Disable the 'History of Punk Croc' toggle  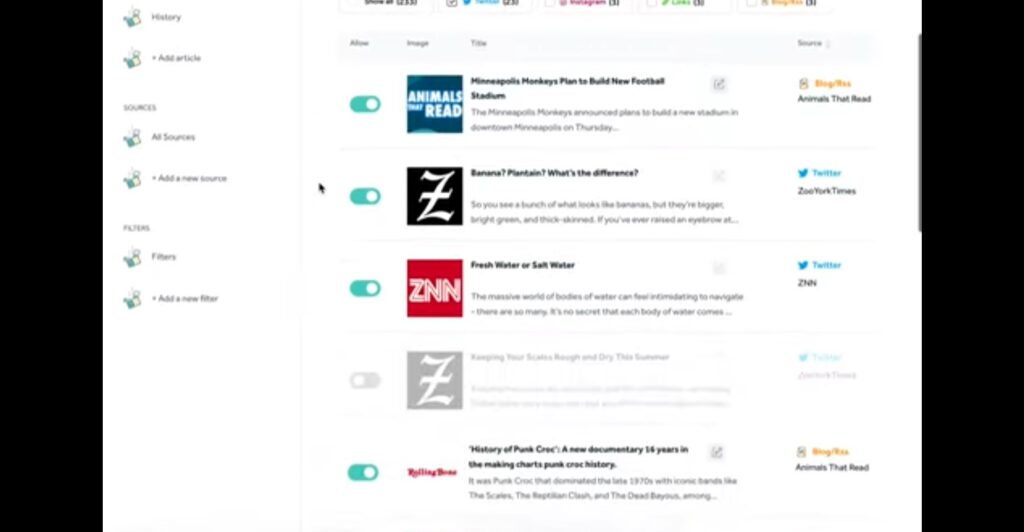[x=363, y=472]
